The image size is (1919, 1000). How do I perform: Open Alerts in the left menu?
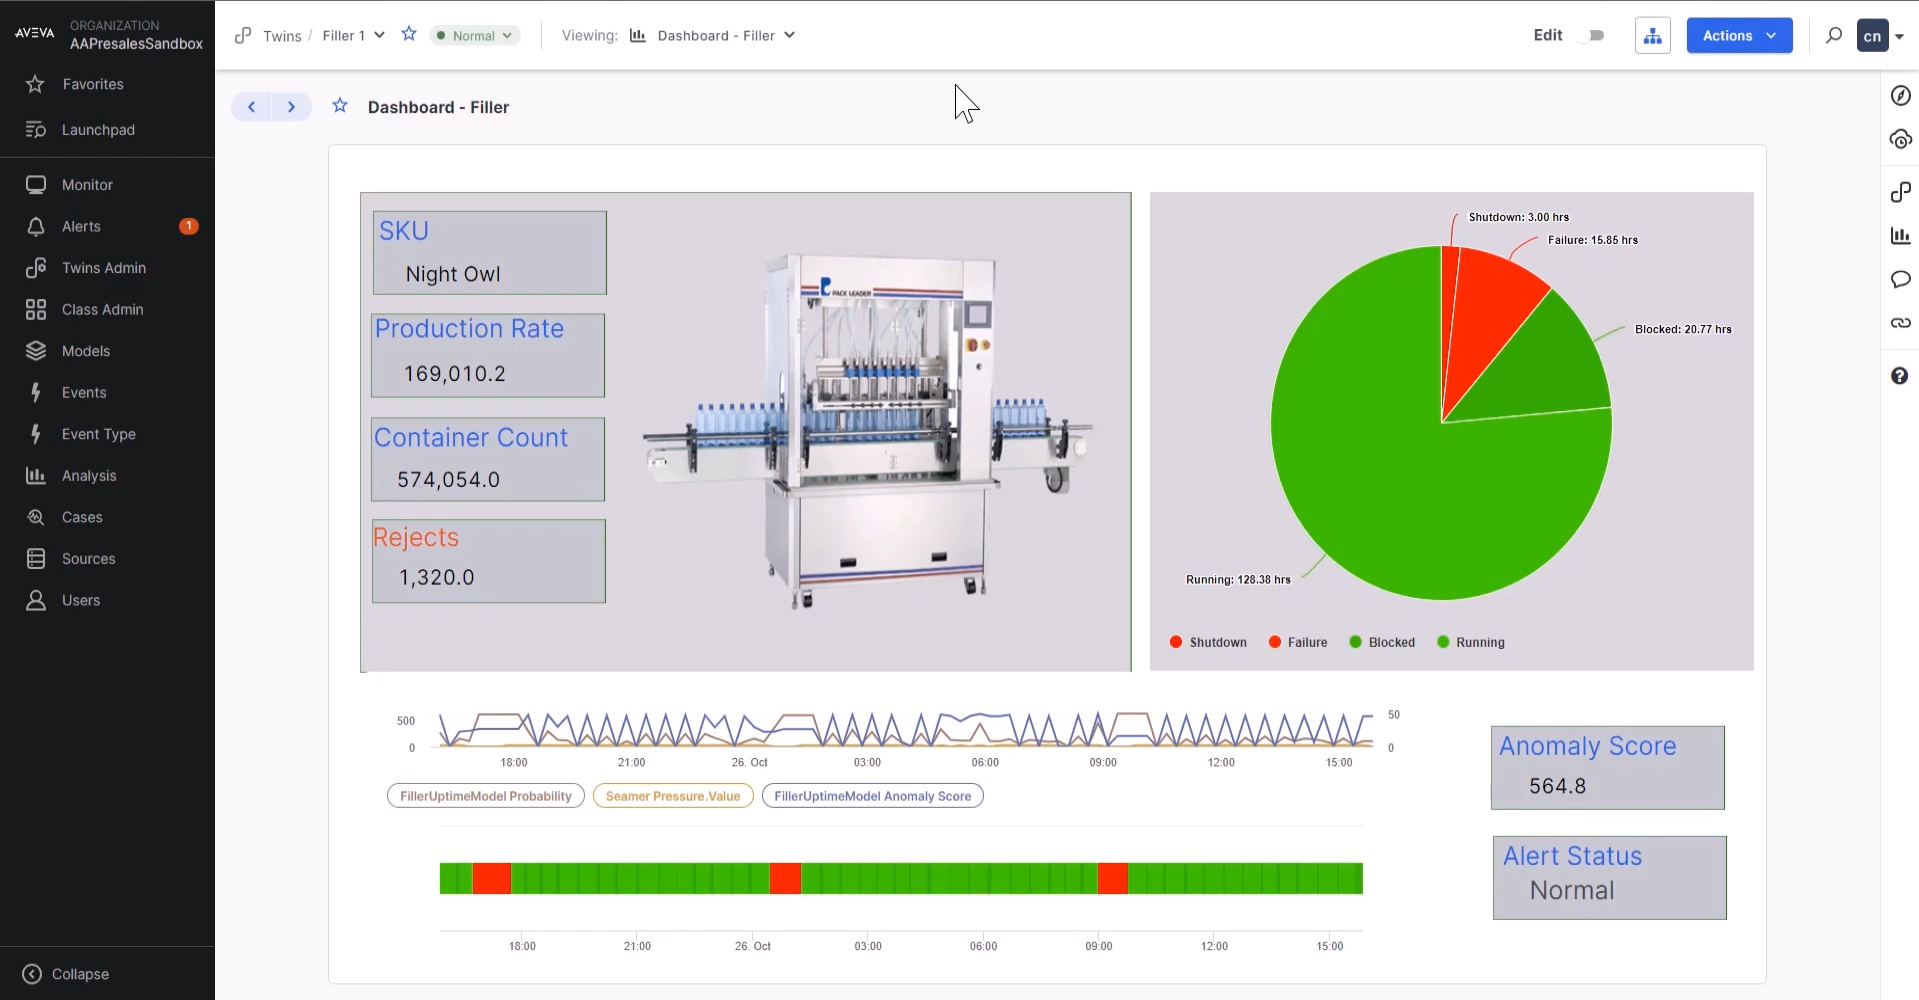click(81, 227)
